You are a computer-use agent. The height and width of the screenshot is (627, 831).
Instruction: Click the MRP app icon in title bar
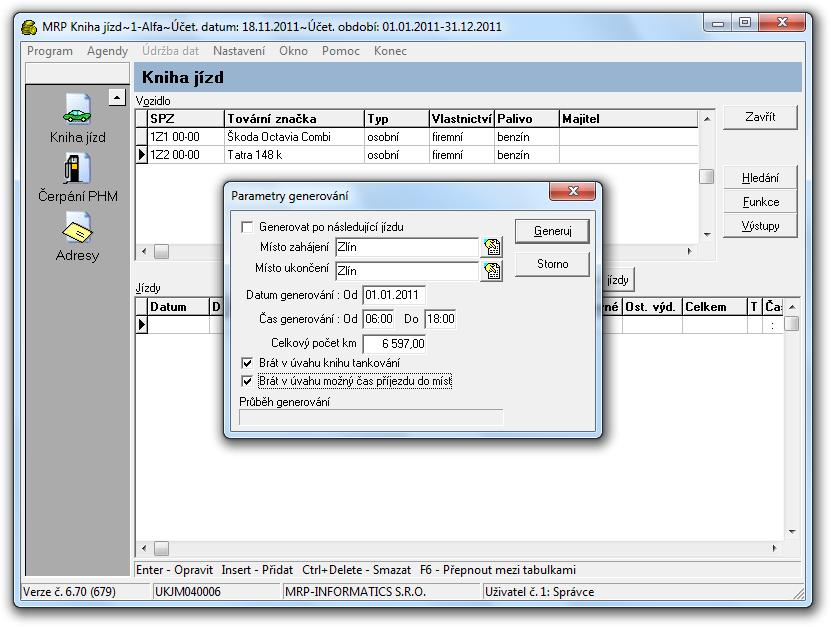click(29, 26)
